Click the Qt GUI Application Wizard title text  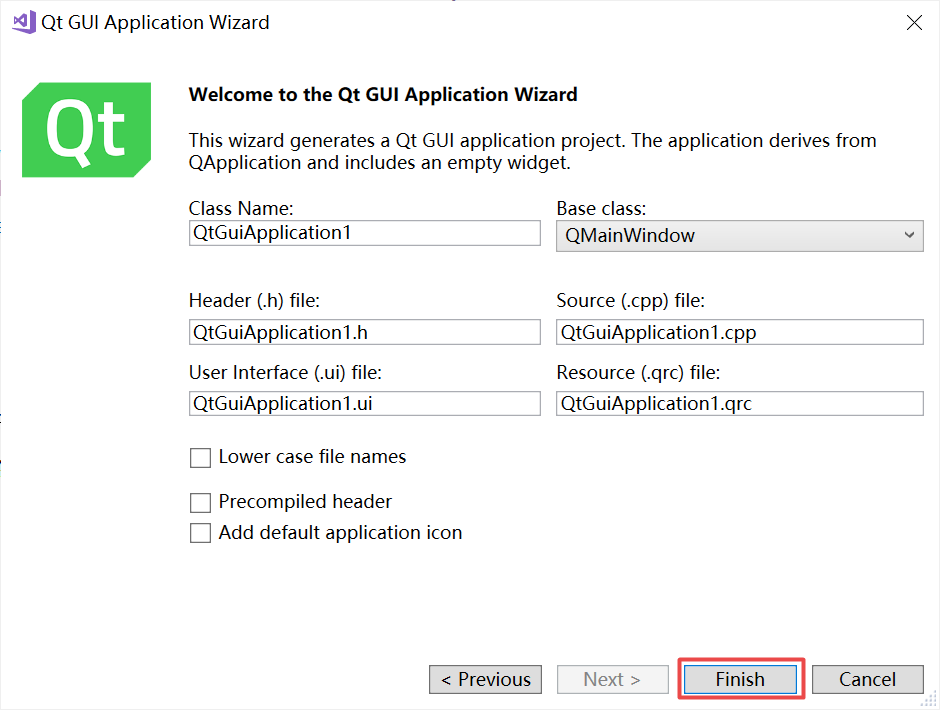pos(155,23)
